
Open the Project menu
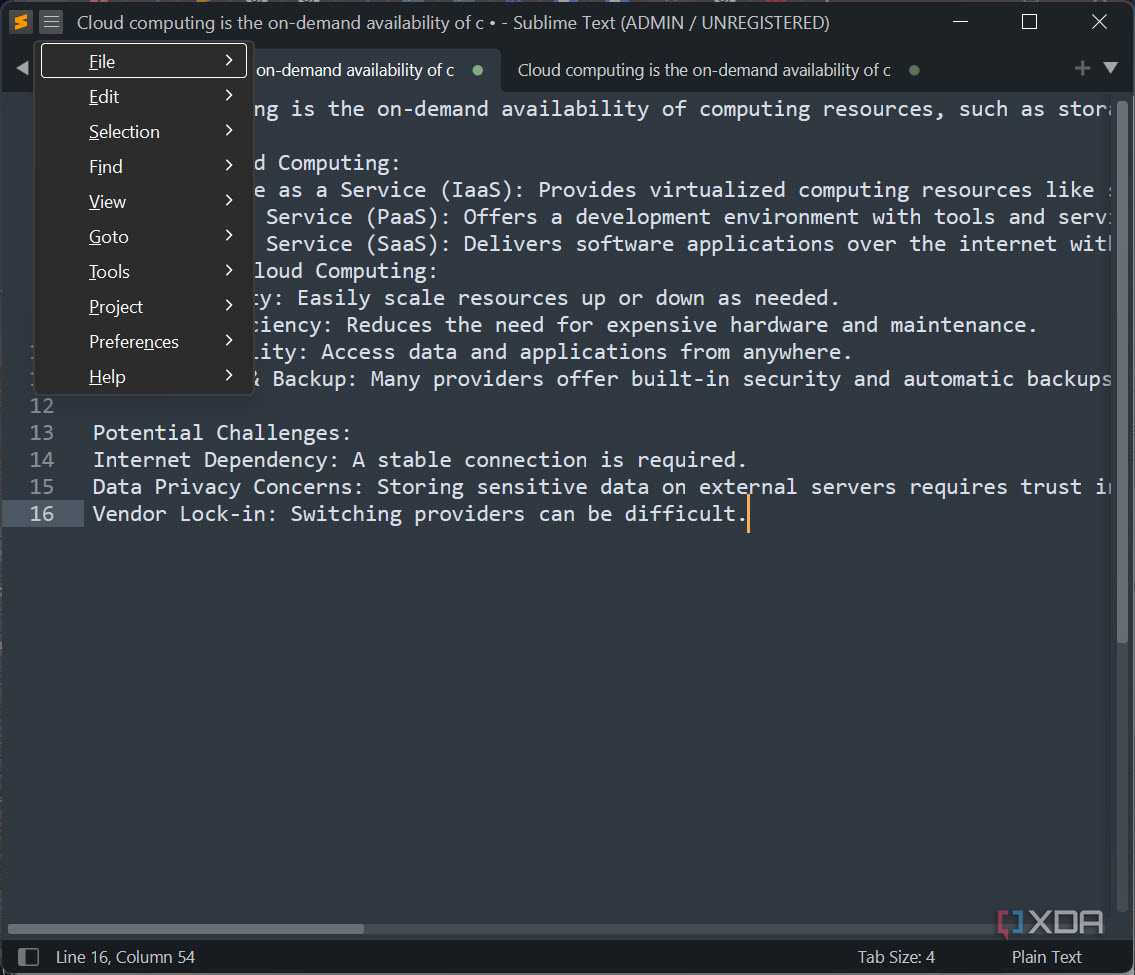(143, 306)
